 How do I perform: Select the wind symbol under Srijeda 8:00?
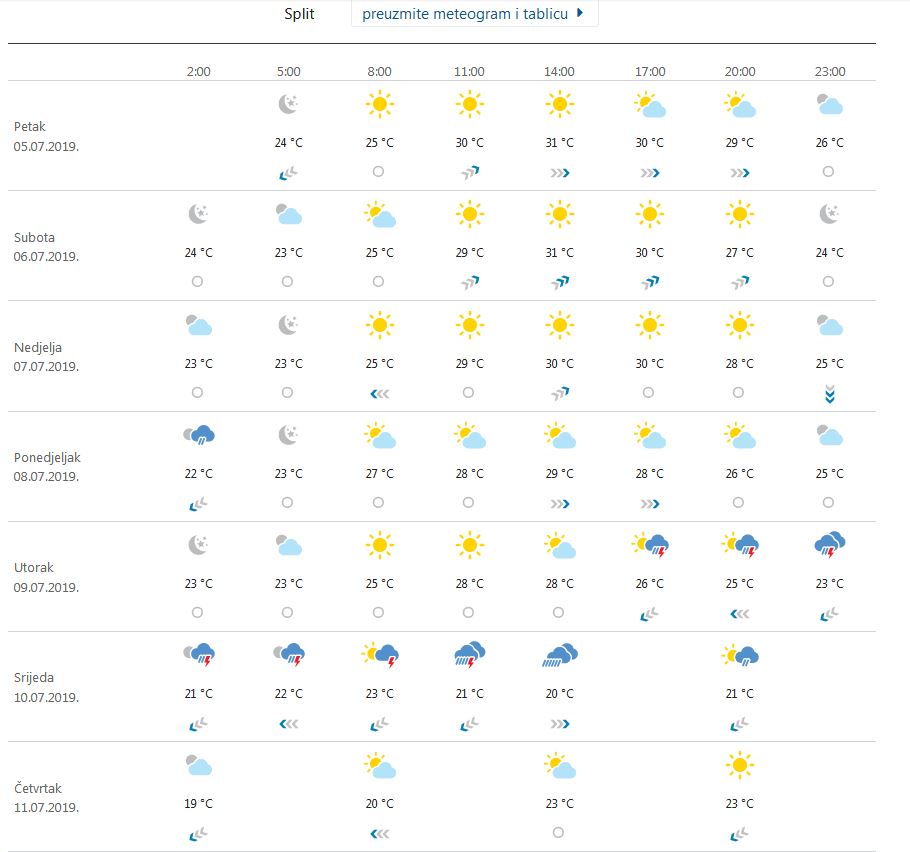point(378,721)
